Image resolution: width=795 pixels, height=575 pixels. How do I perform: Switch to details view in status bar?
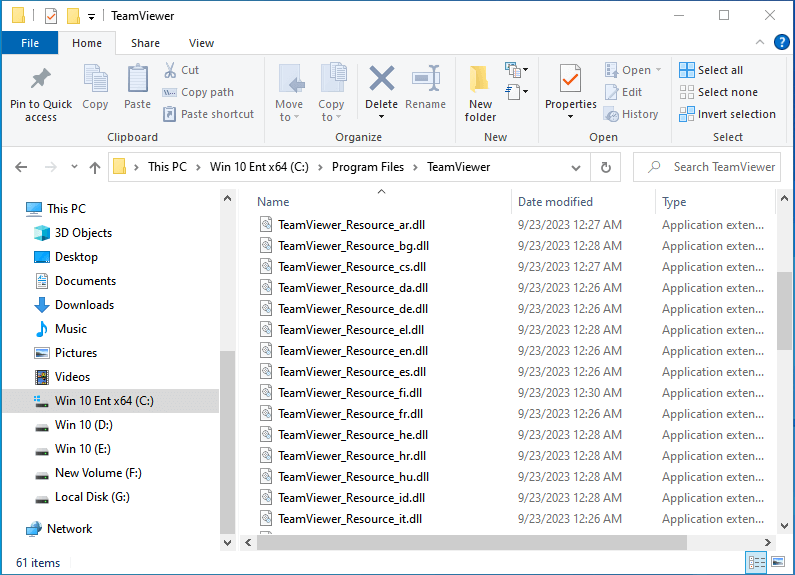[757, 563]
